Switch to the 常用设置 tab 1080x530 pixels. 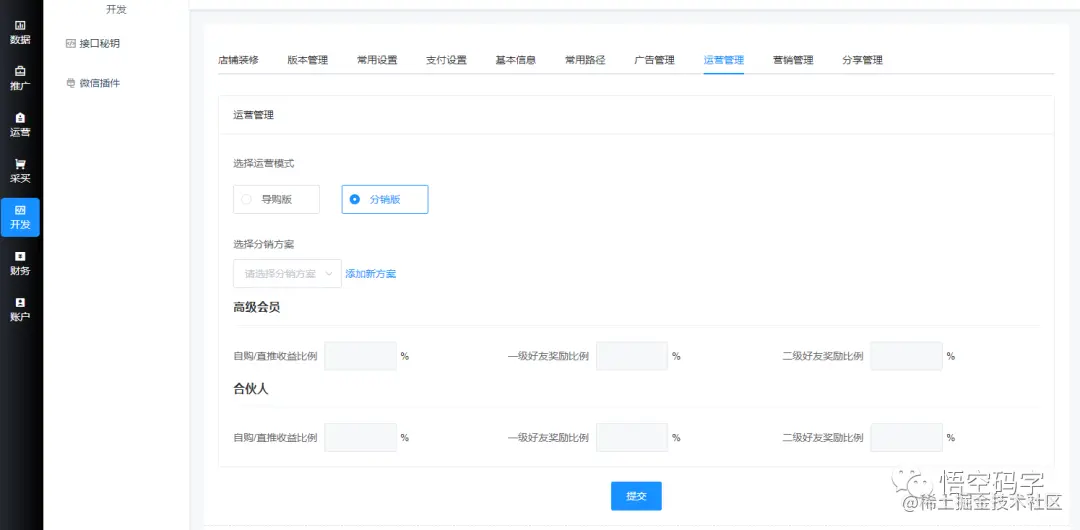point(377,60)
